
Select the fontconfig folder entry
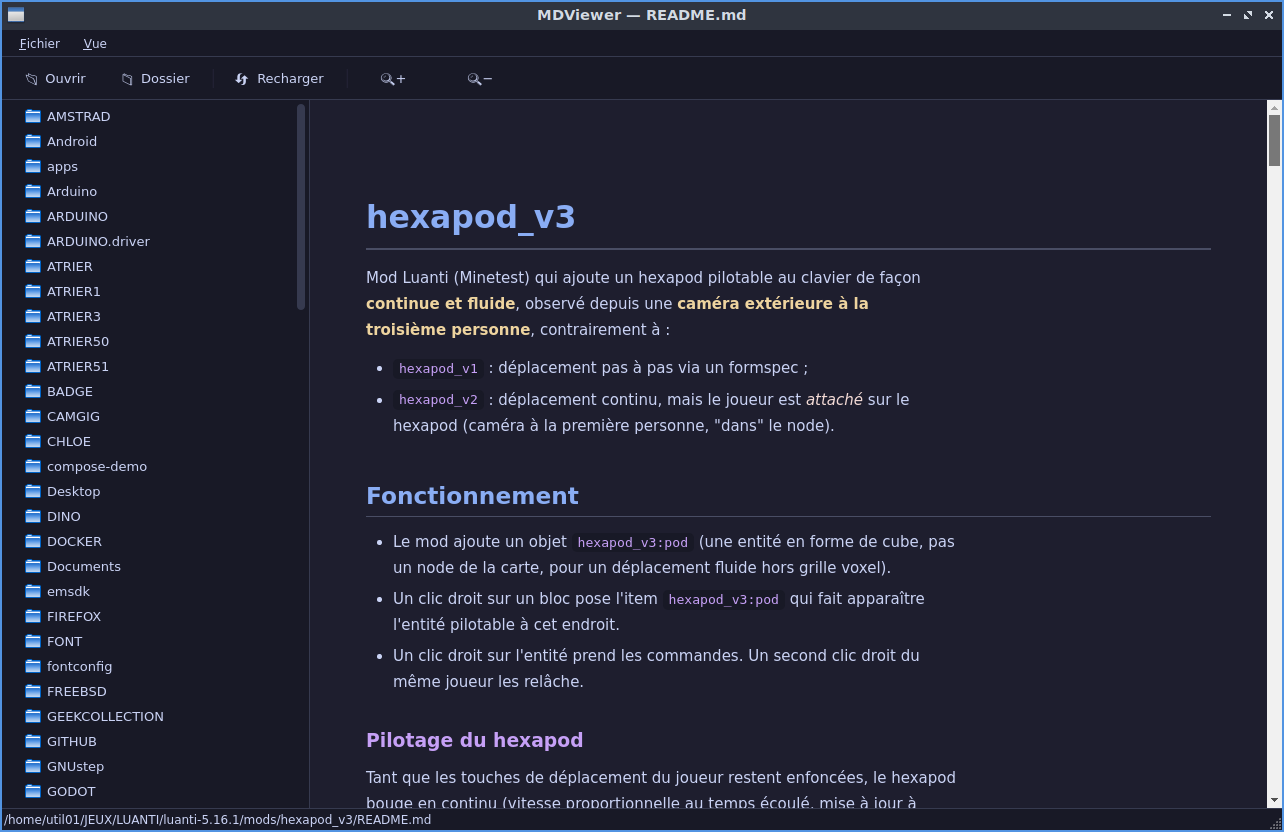point(80,666)
